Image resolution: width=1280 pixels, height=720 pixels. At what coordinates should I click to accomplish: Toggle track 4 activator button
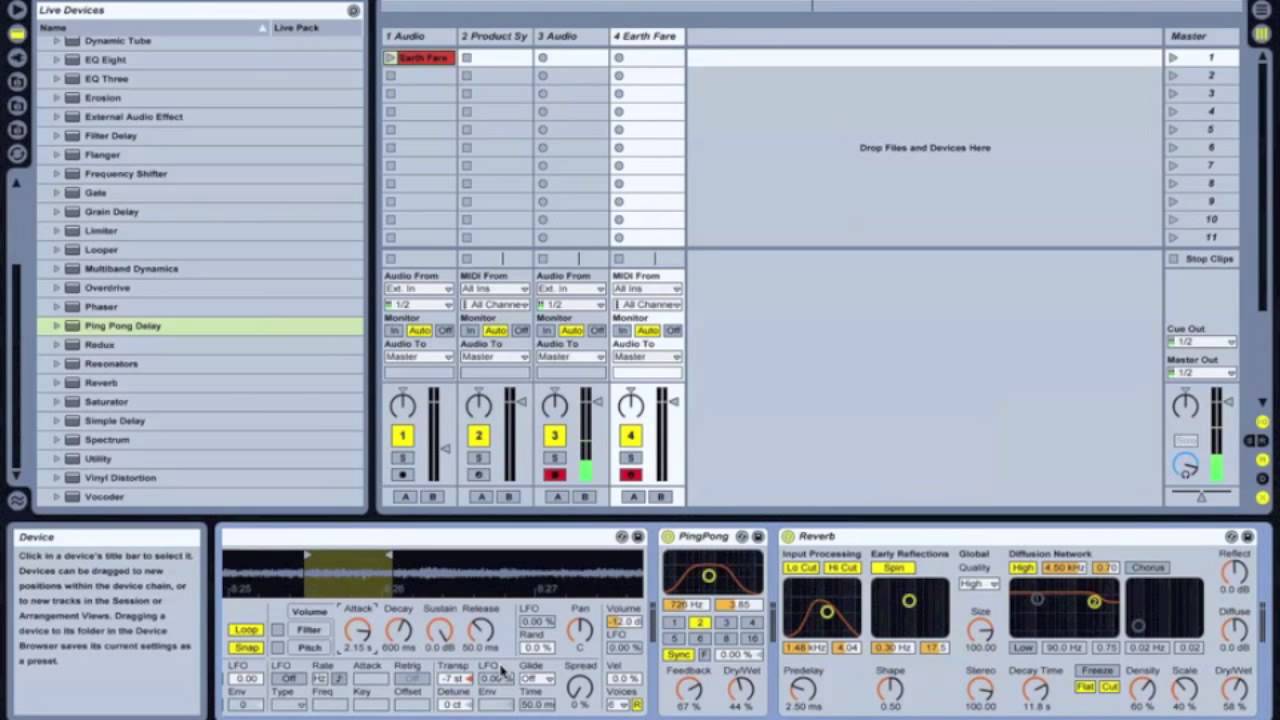tap(630, 435)
